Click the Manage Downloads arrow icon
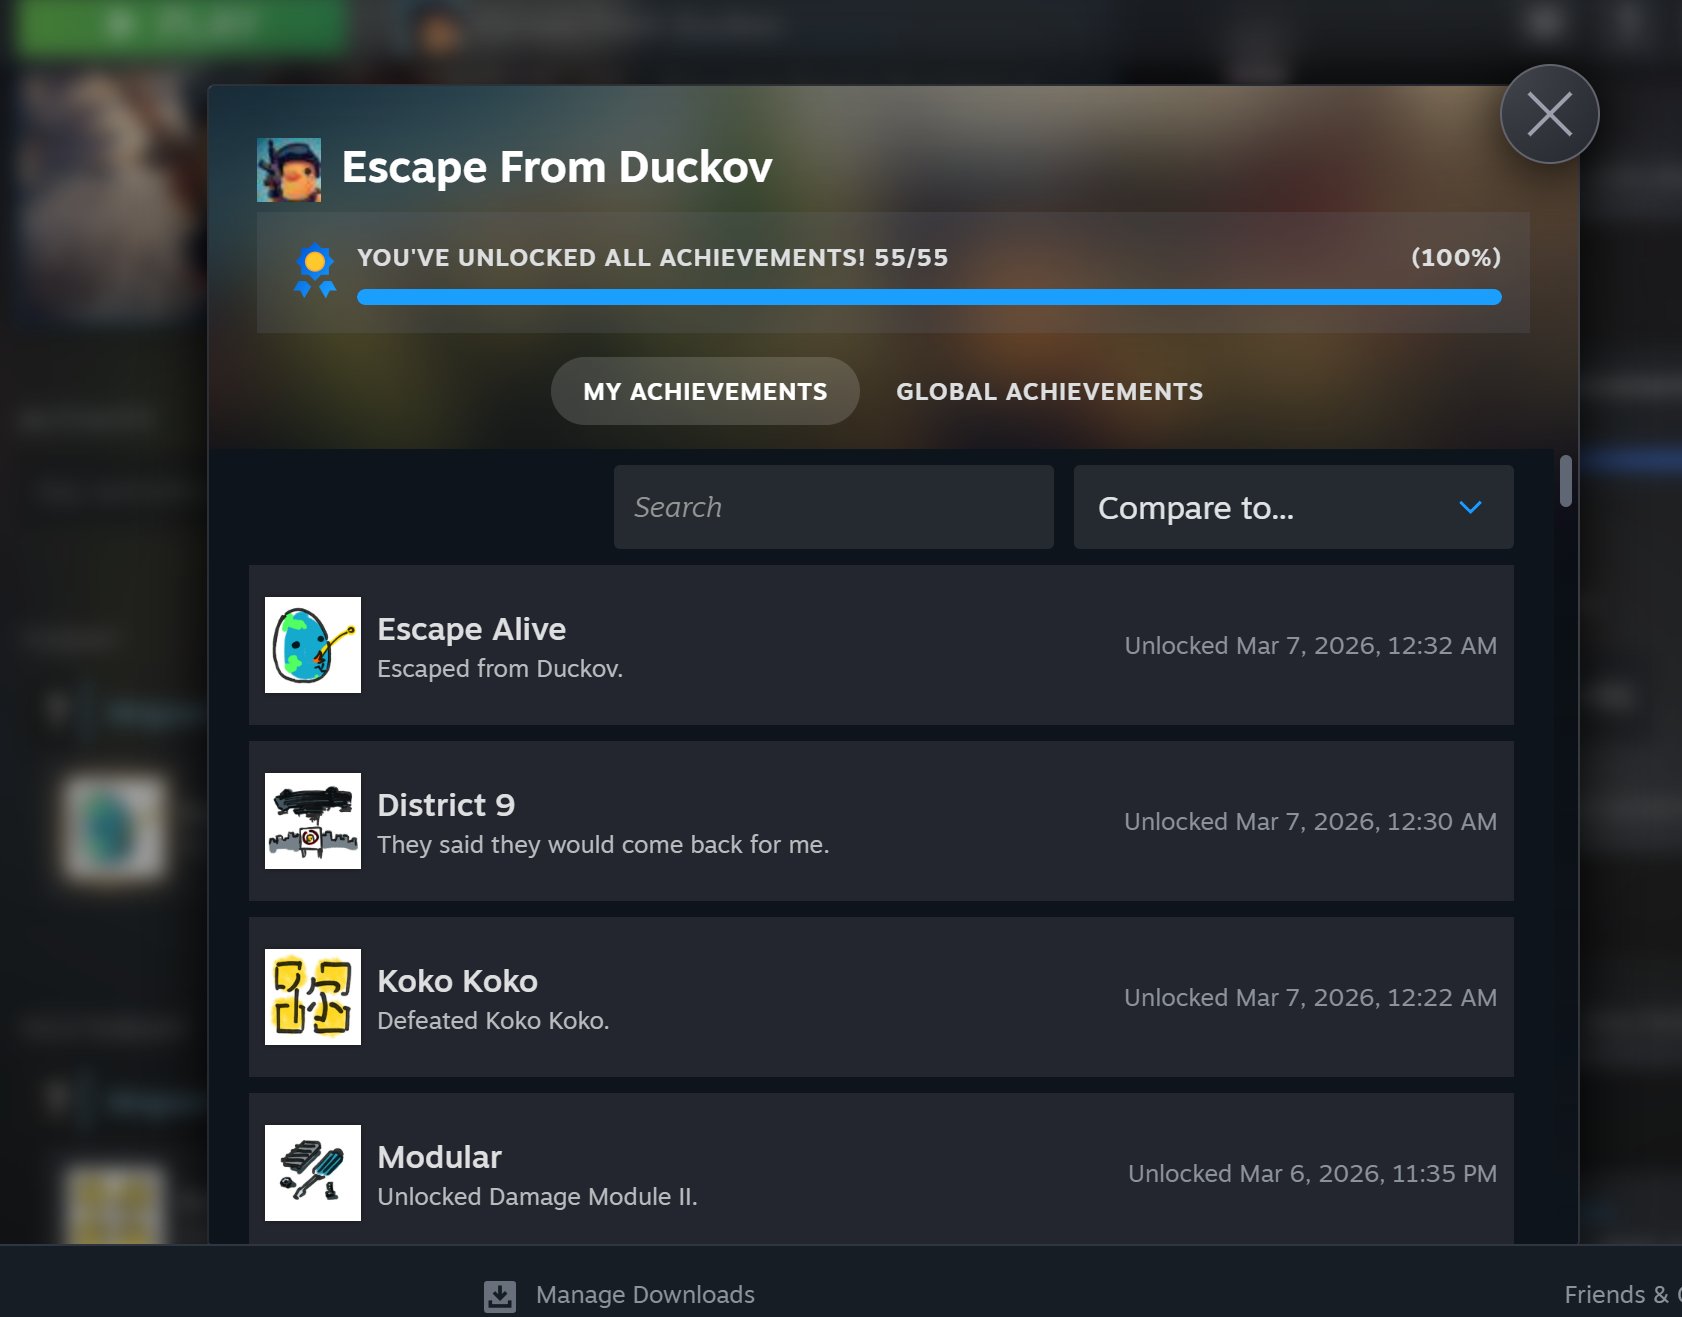Viewport: 1682px width, 1317px height. (x=500, y=1295)
